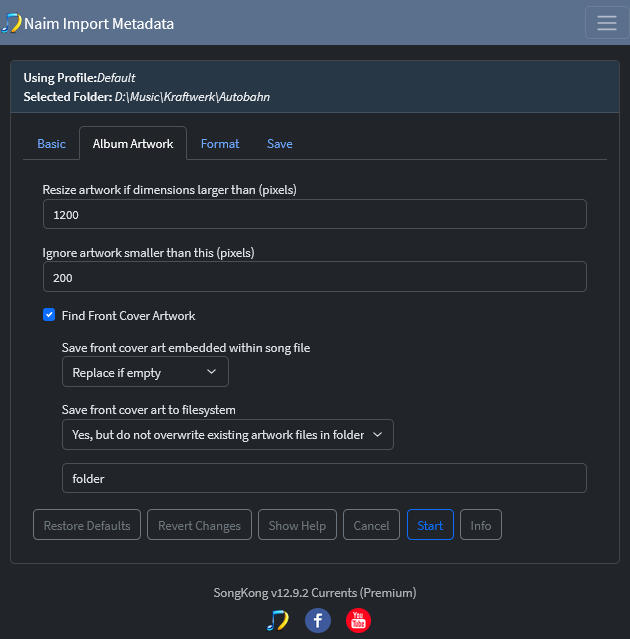Select the Album Artwork tab
Screen dimensions: 630x639
(133, 143)
